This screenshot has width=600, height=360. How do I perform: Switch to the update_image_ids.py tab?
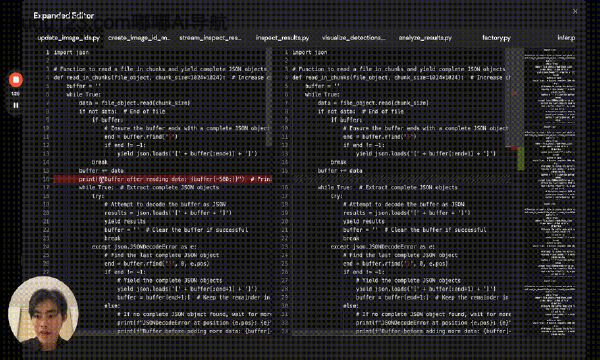click(x=68, y=38)
